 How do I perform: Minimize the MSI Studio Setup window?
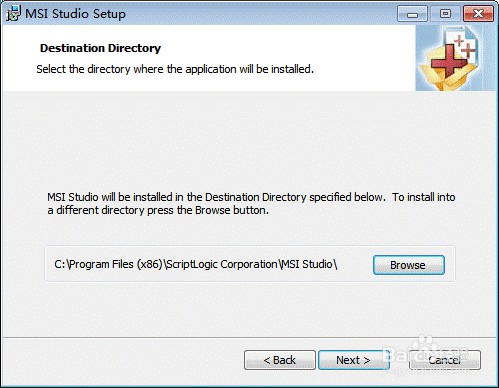(x=412, y=14)
